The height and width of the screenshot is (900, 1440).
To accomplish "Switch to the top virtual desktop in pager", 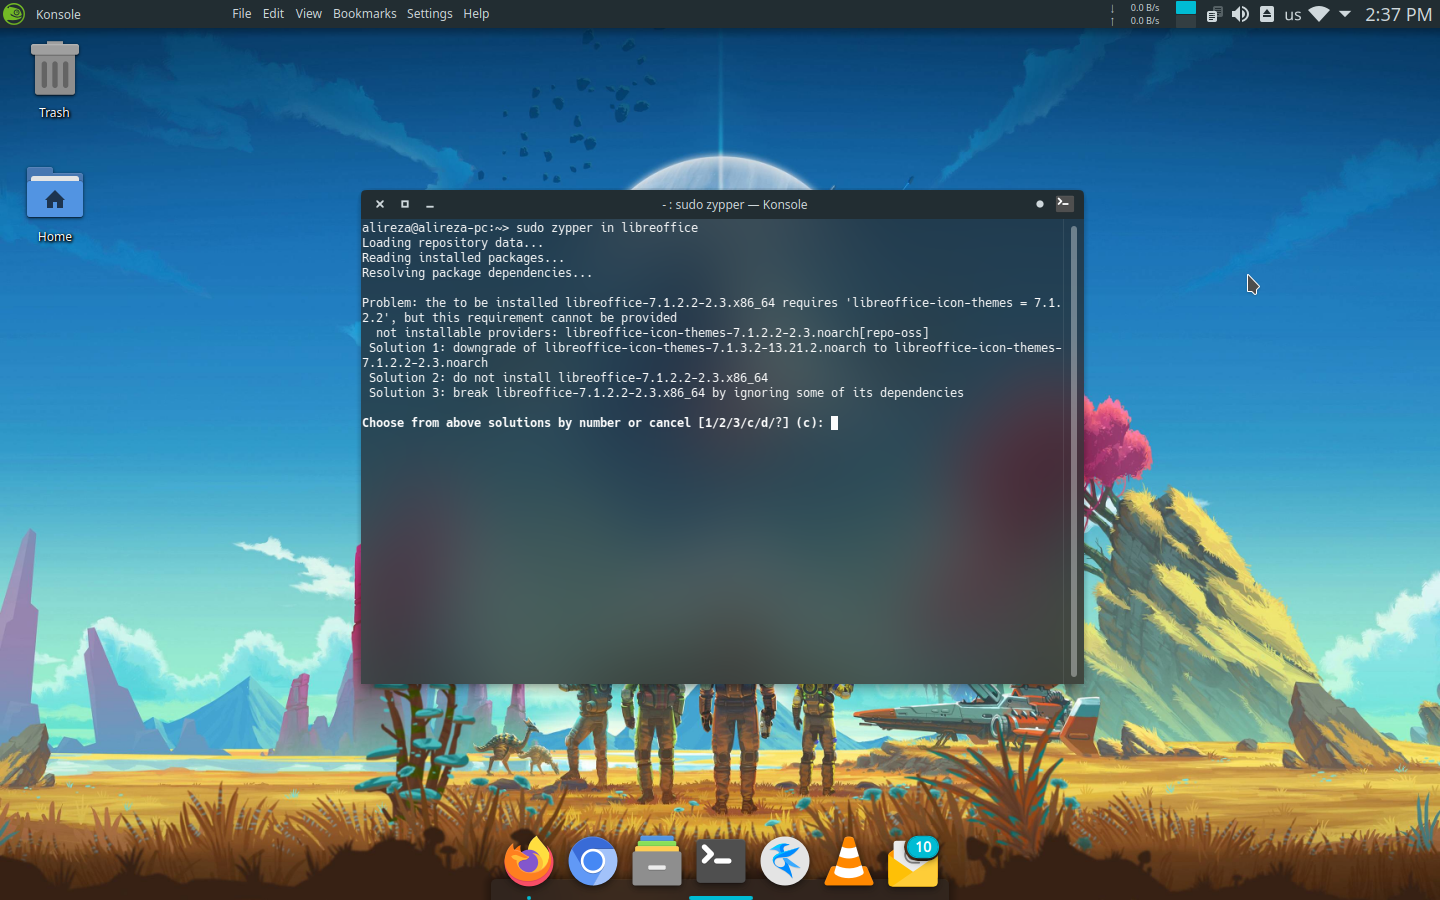I will pyautogui.click(x=1186, y=8).
